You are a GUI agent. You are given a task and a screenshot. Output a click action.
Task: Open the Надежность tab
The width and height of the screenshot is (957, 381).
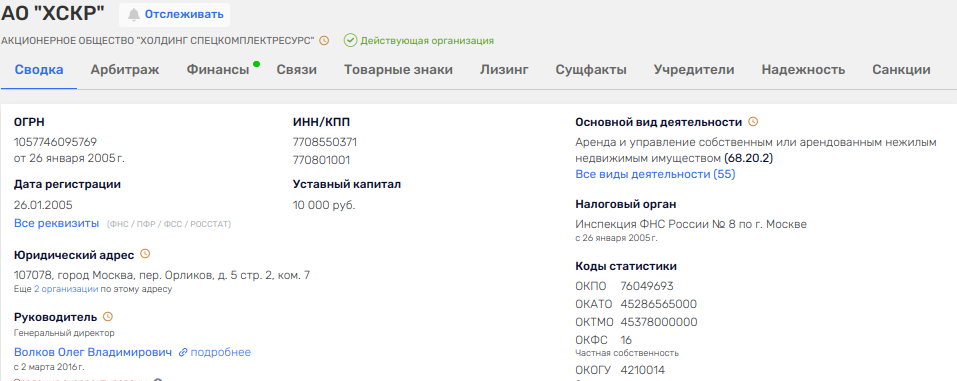(x=803, y=70)
